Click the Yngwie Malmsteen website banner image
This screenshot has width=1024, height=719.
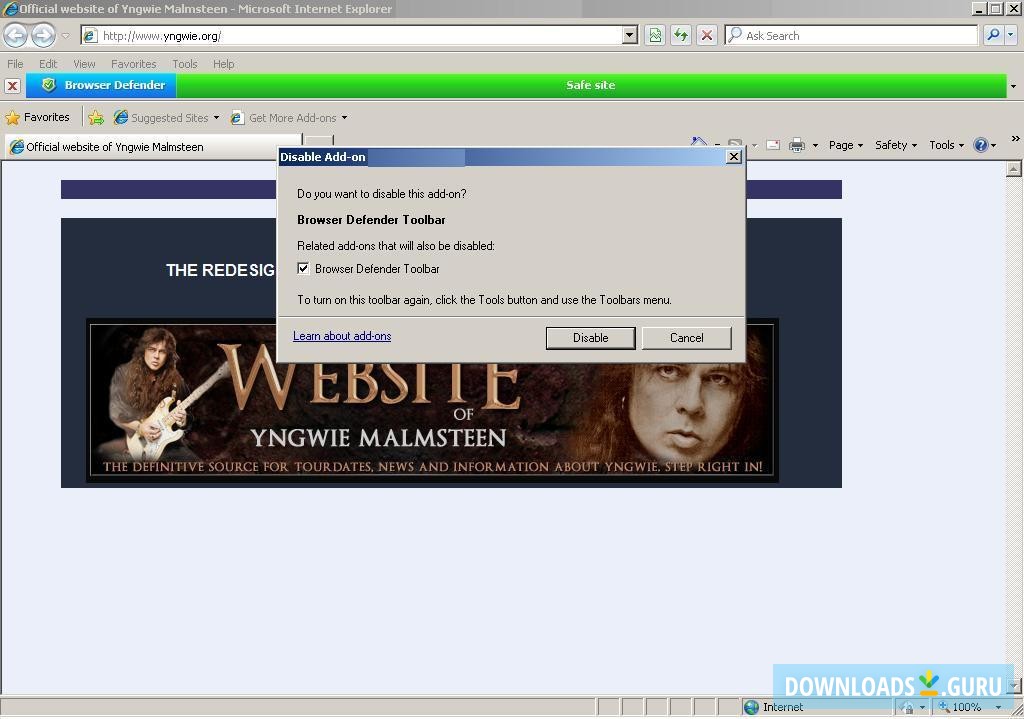click(x=432, y=418)
